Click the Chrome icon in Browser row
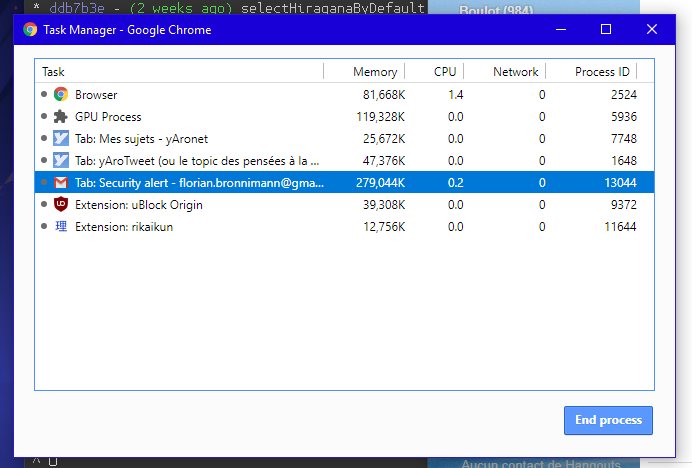Viewport: 692px width, 468px height. point(60,95)
